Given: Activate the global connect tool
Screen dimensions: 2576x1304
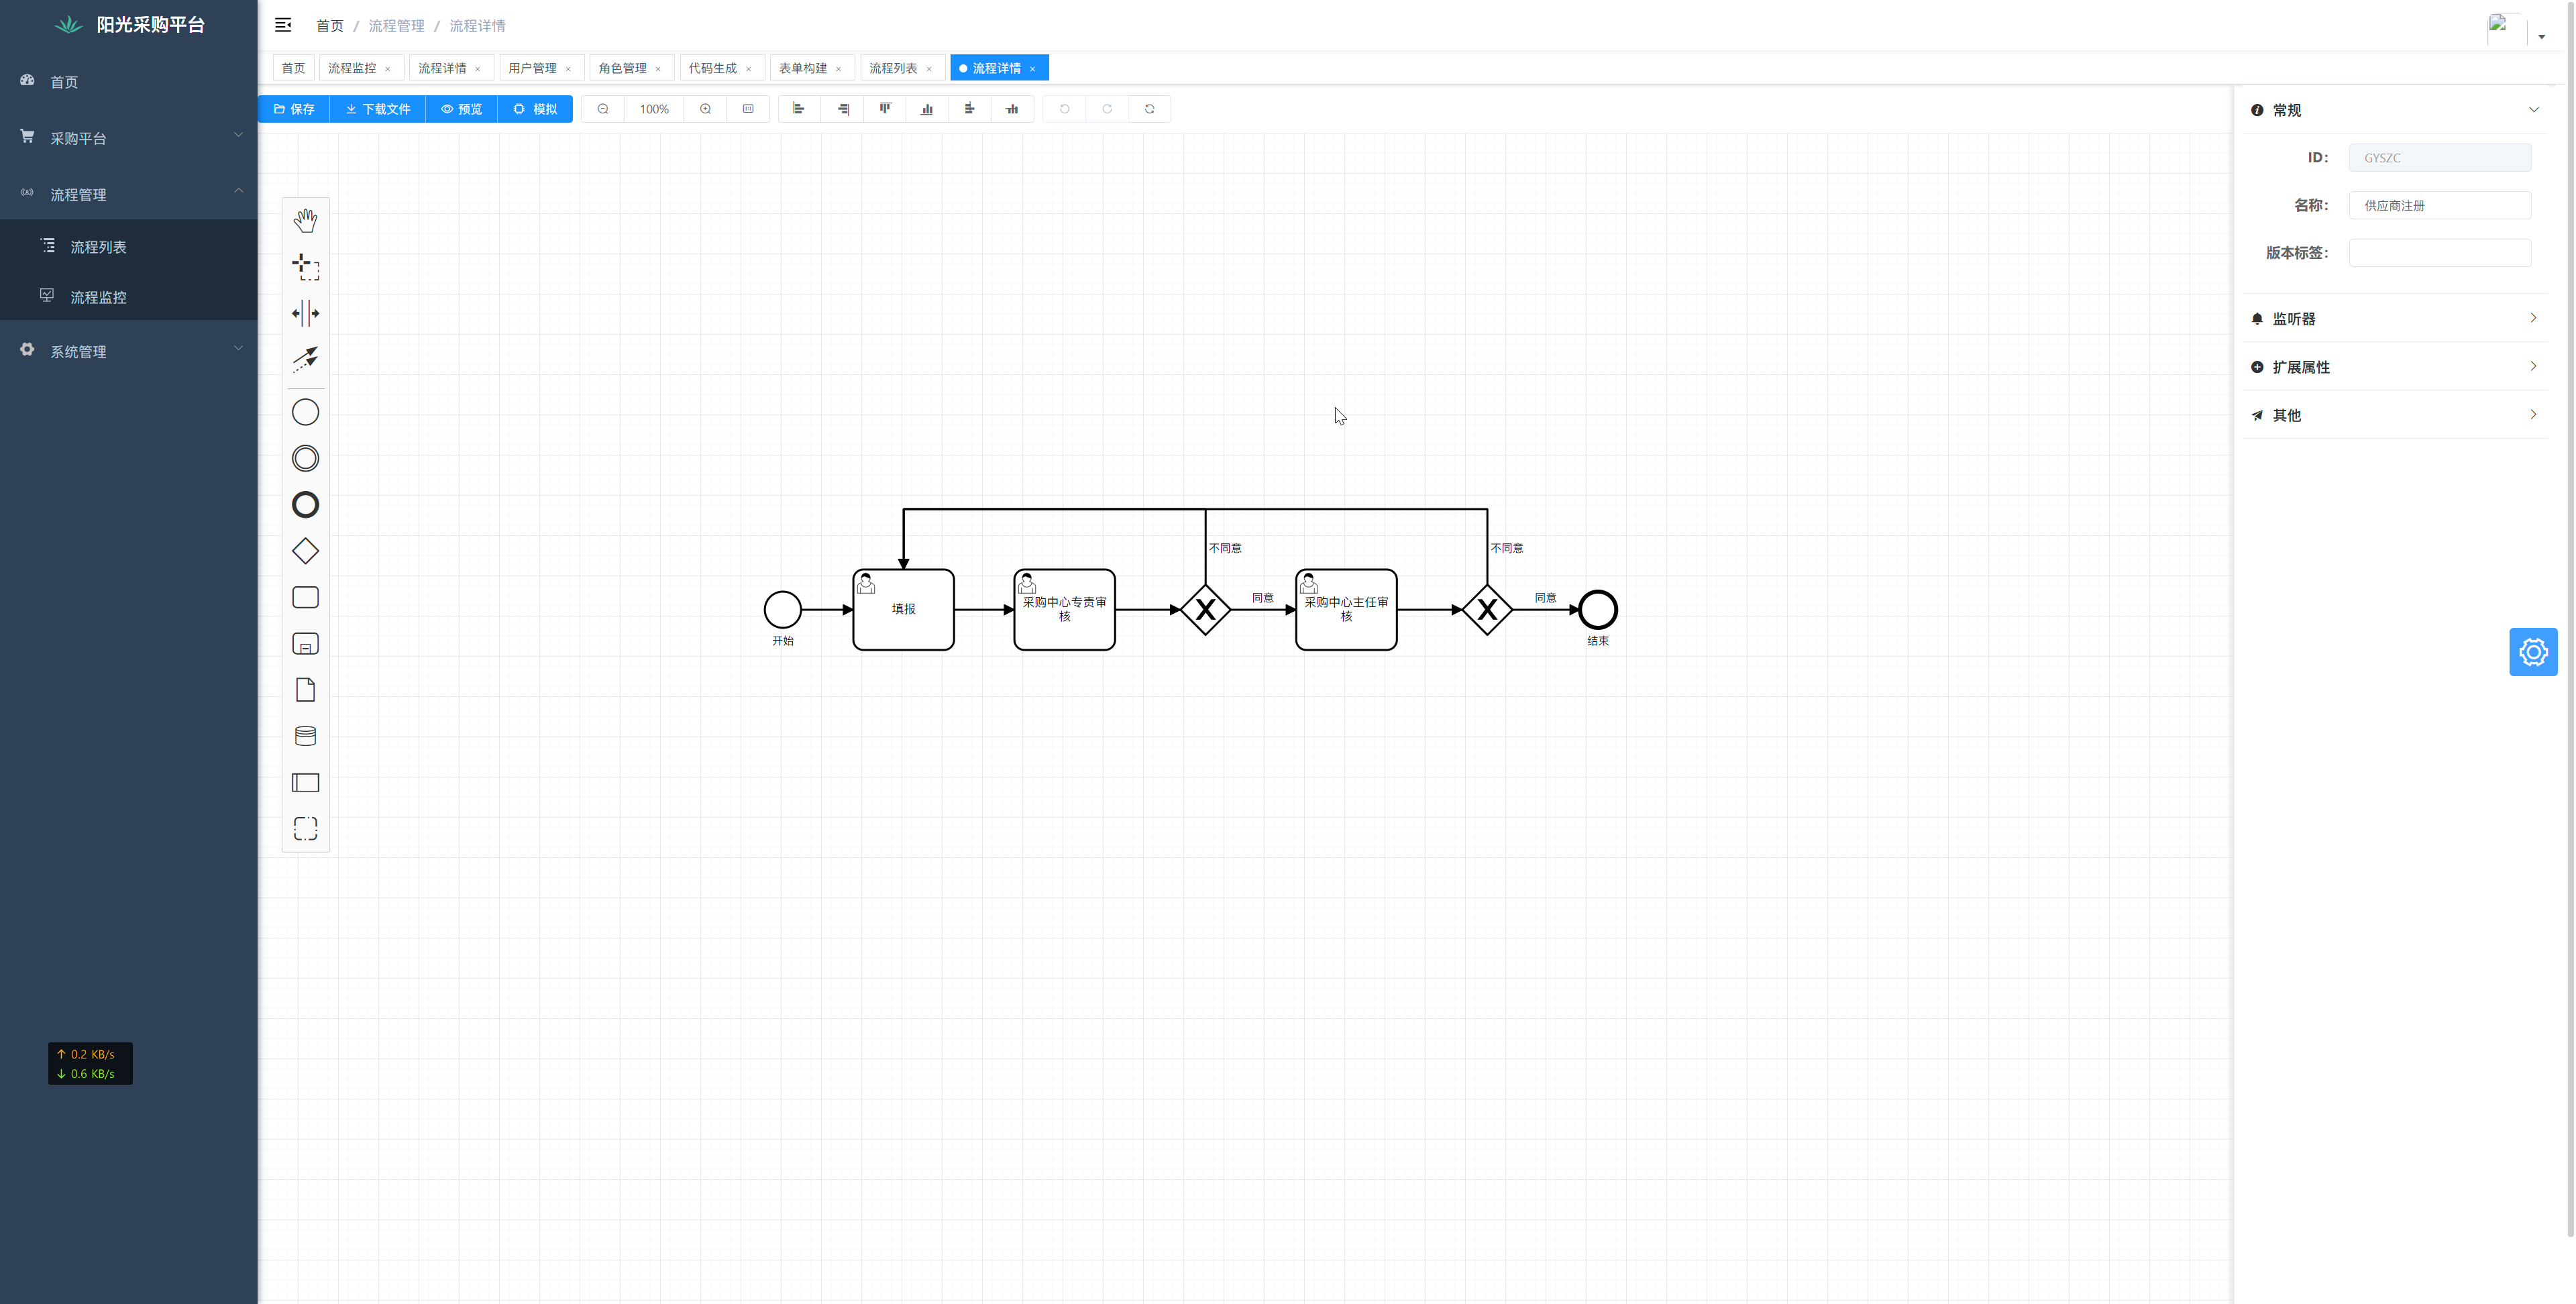Looking at the screenshot, I should 305,359.
